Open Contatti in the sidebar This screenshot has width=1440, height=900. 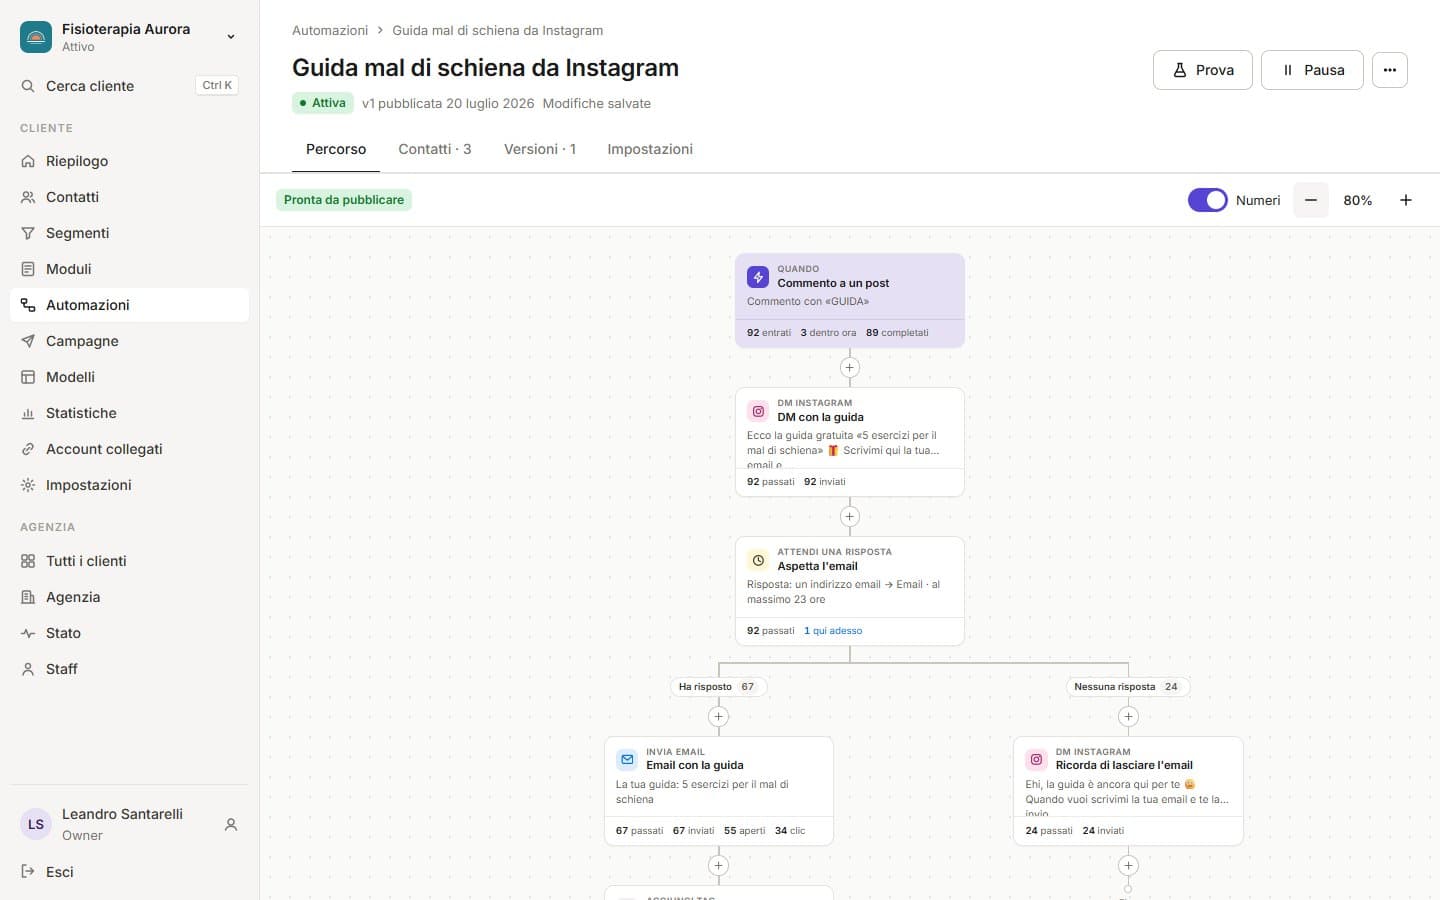point(129,197)
